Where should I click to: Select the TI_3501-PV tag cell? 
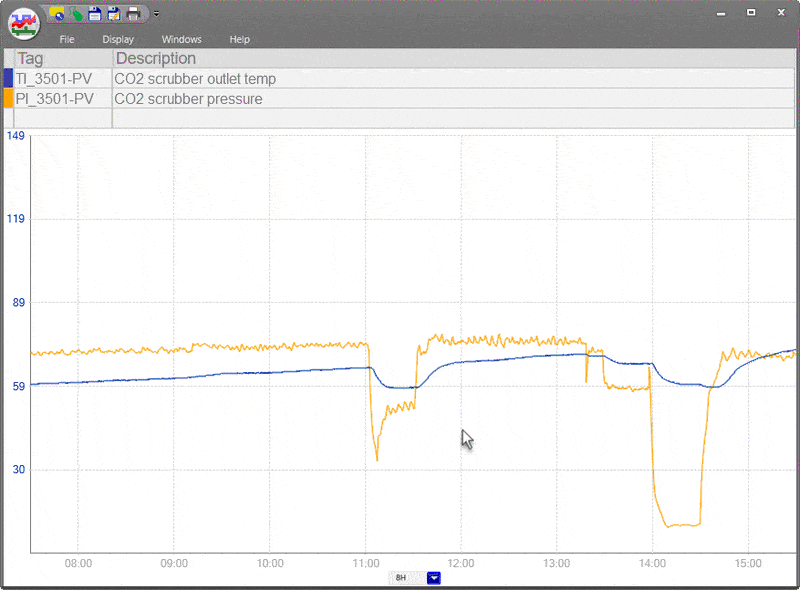pyautogui.click(x=63, y=79)
